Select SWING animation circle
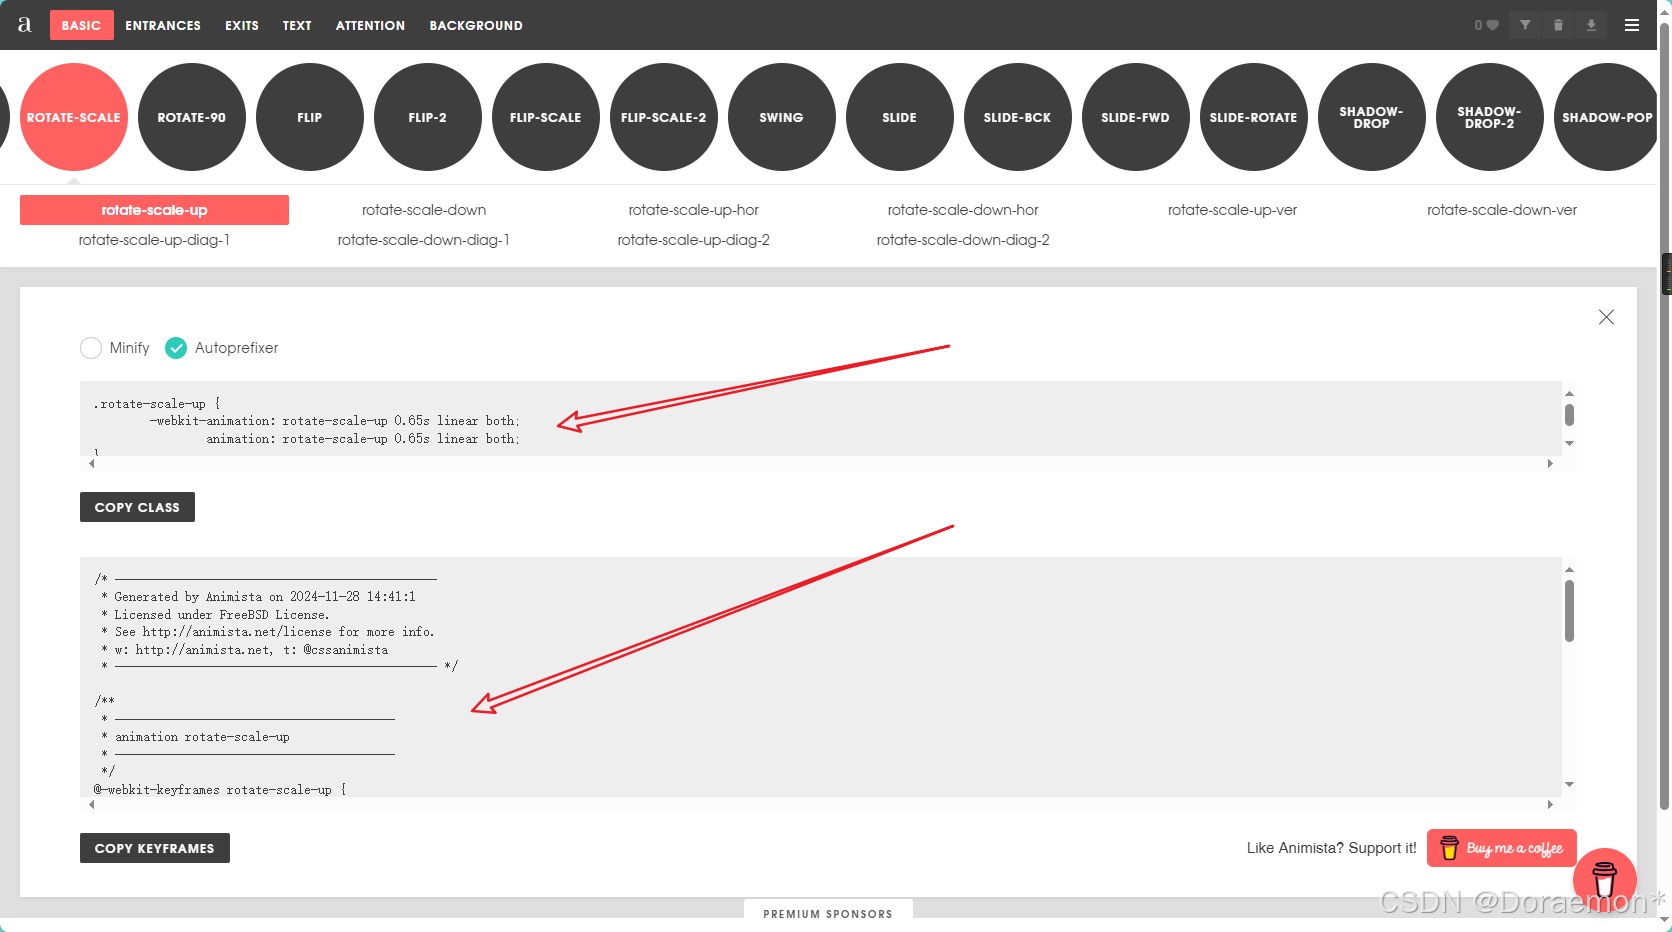 782,117
